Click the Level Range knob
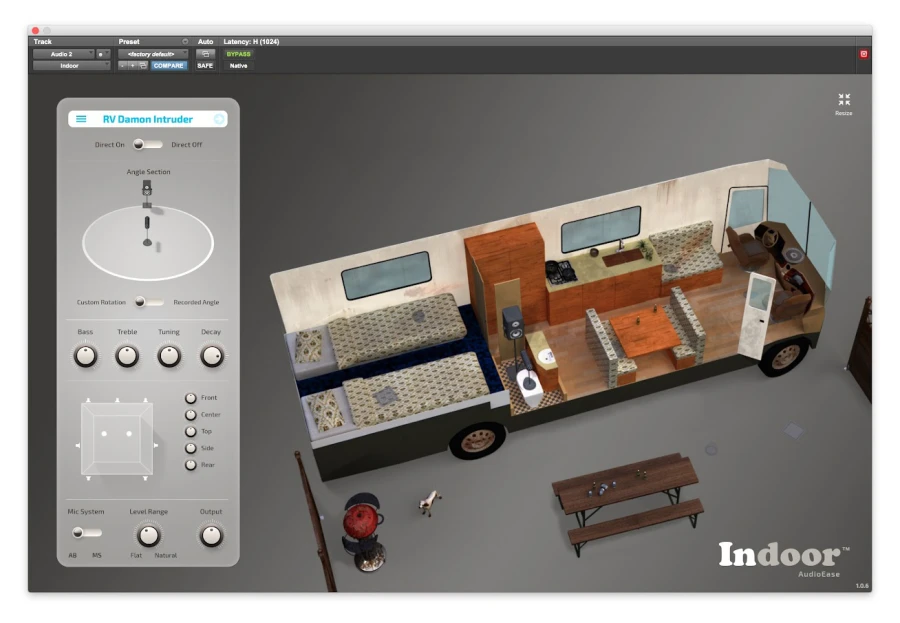 (149, 536)
